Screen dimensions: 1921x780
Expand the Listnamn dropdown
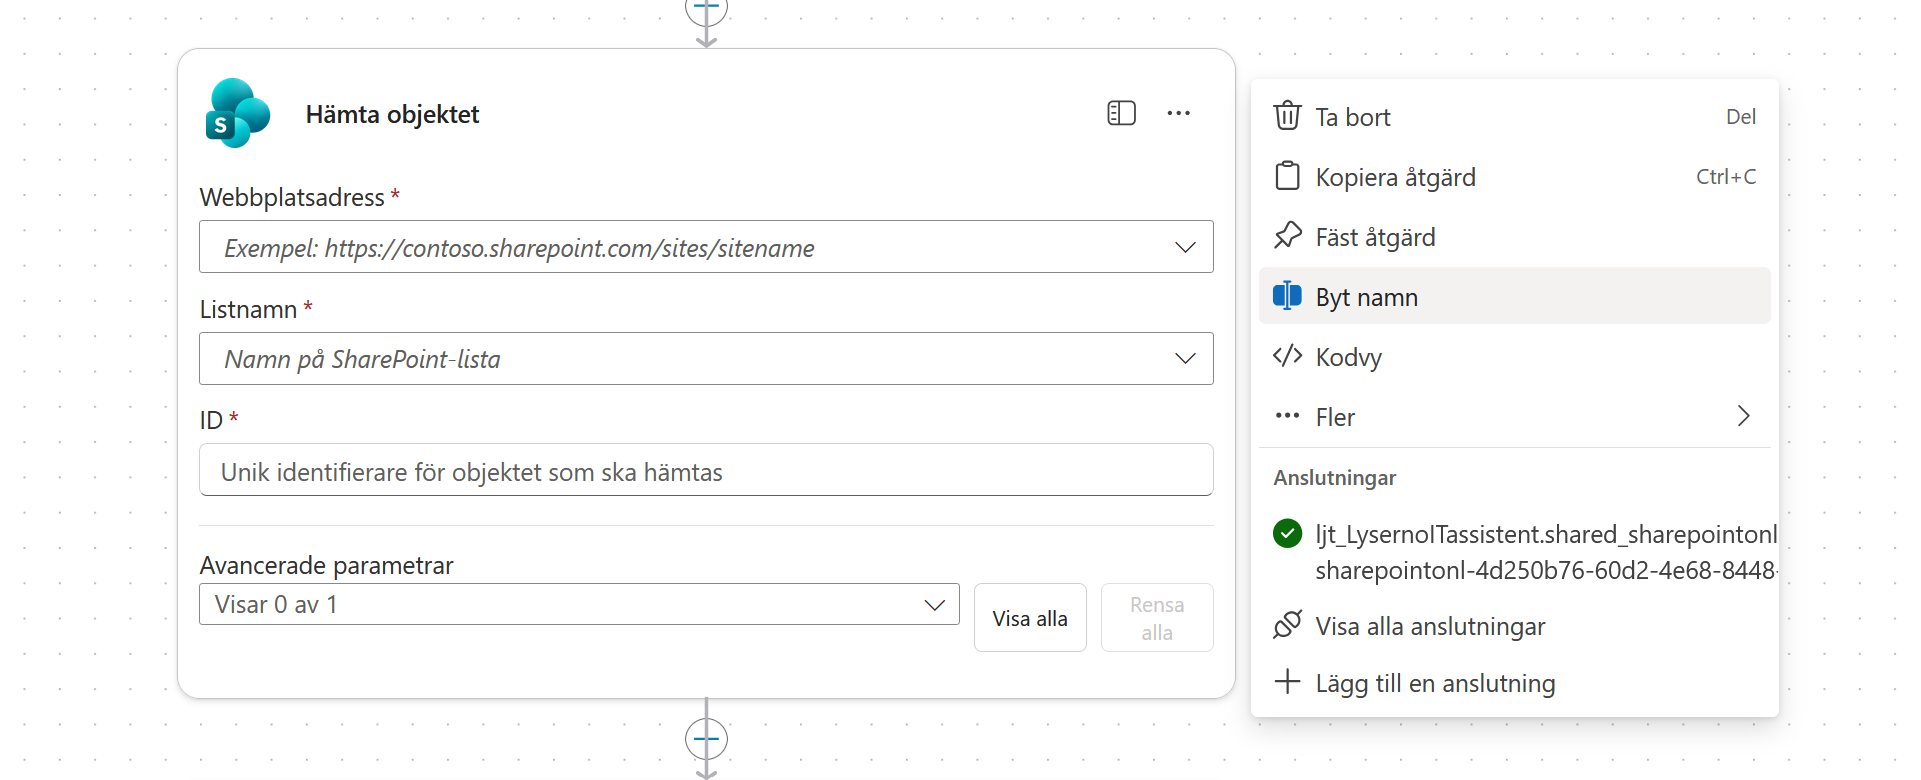[1185, 359]
